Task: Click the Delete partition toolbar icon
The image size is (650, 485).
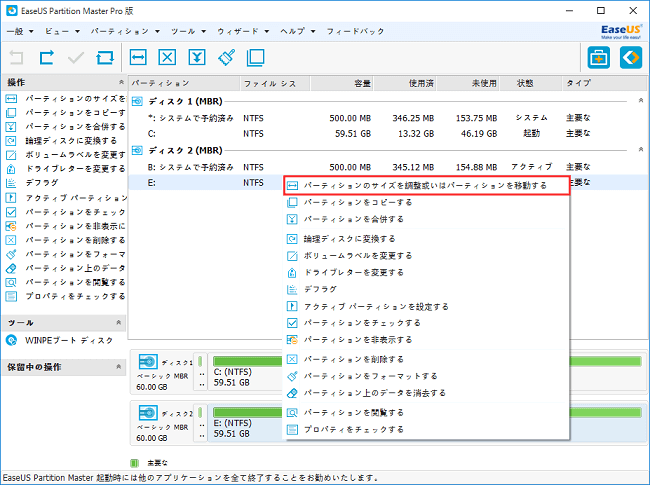Action: click(x=167, y=58)
